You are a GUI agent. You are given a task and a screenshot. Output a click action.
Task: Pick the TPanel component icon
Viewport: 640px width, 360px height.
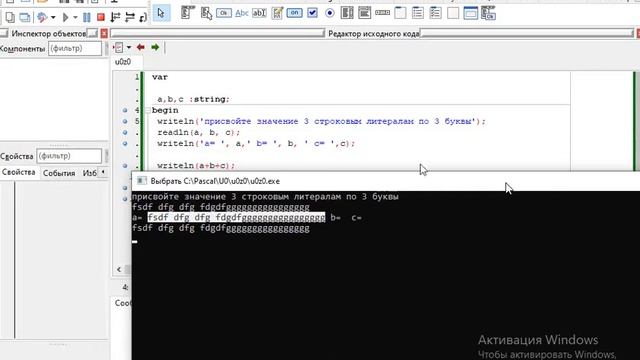453,13
